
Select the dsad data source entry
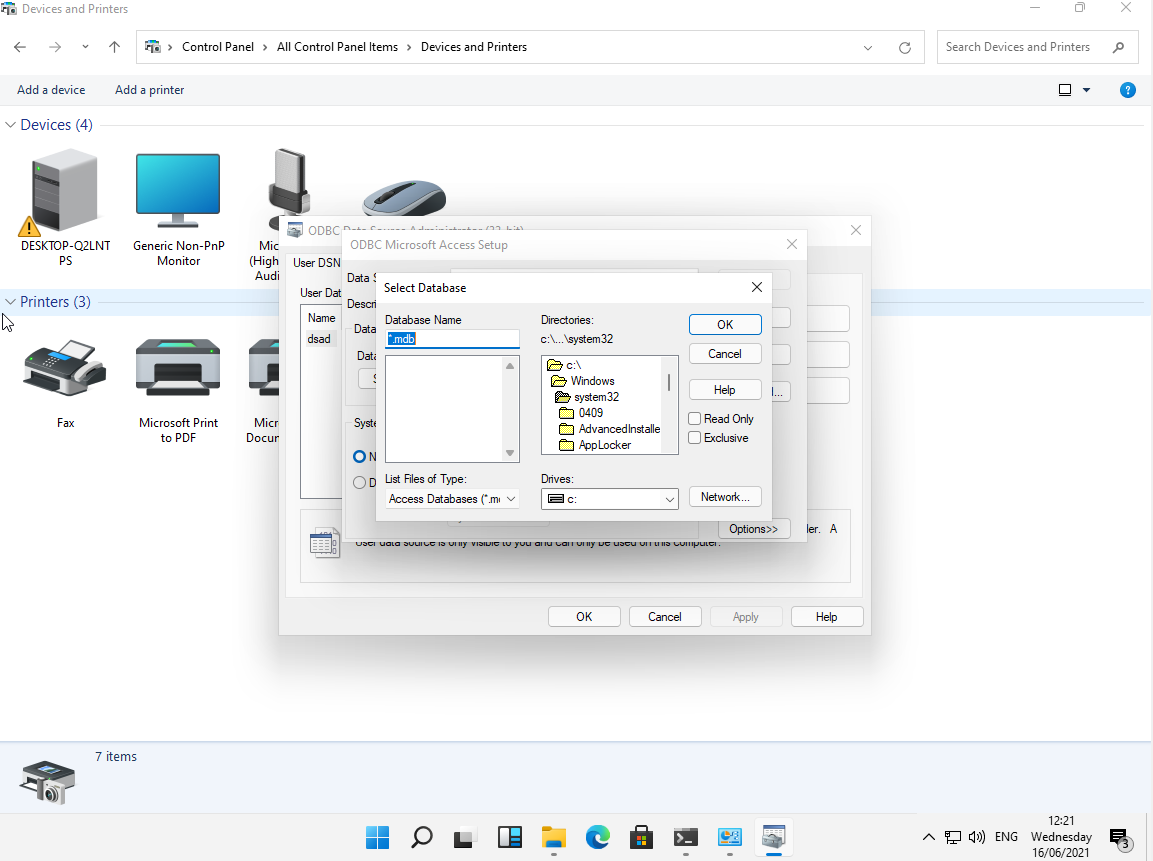(x=319, y=339)
